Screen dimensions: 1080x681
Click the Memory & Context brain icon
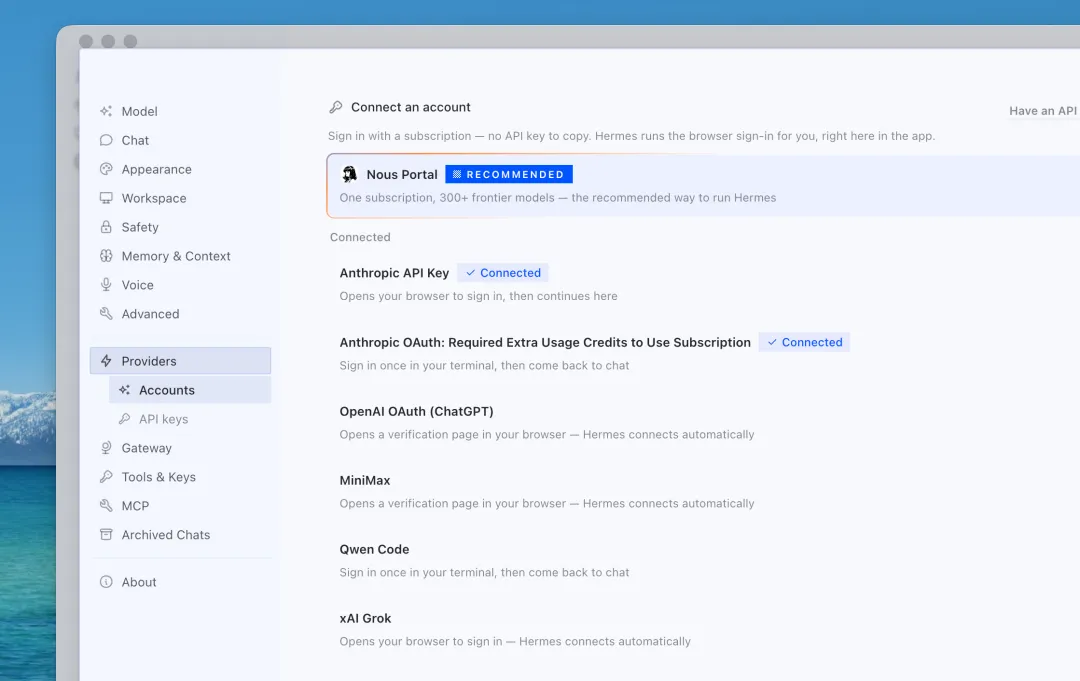pyautogui.click(x=106, y=255)
